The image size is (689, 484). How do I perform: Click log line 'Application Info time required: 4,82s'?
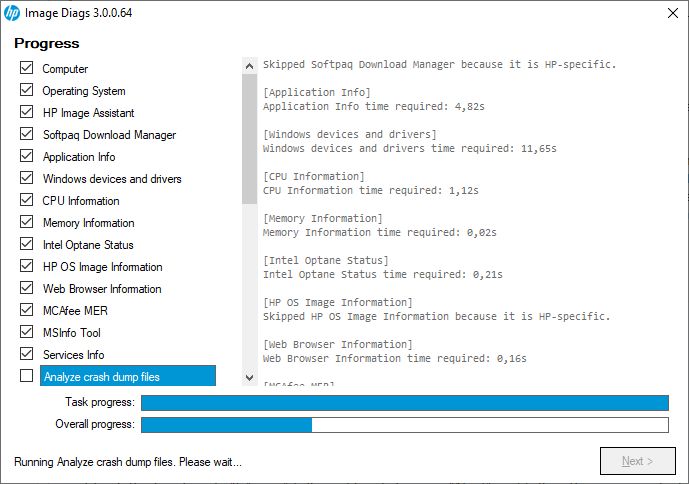click(x=374, y=106)
